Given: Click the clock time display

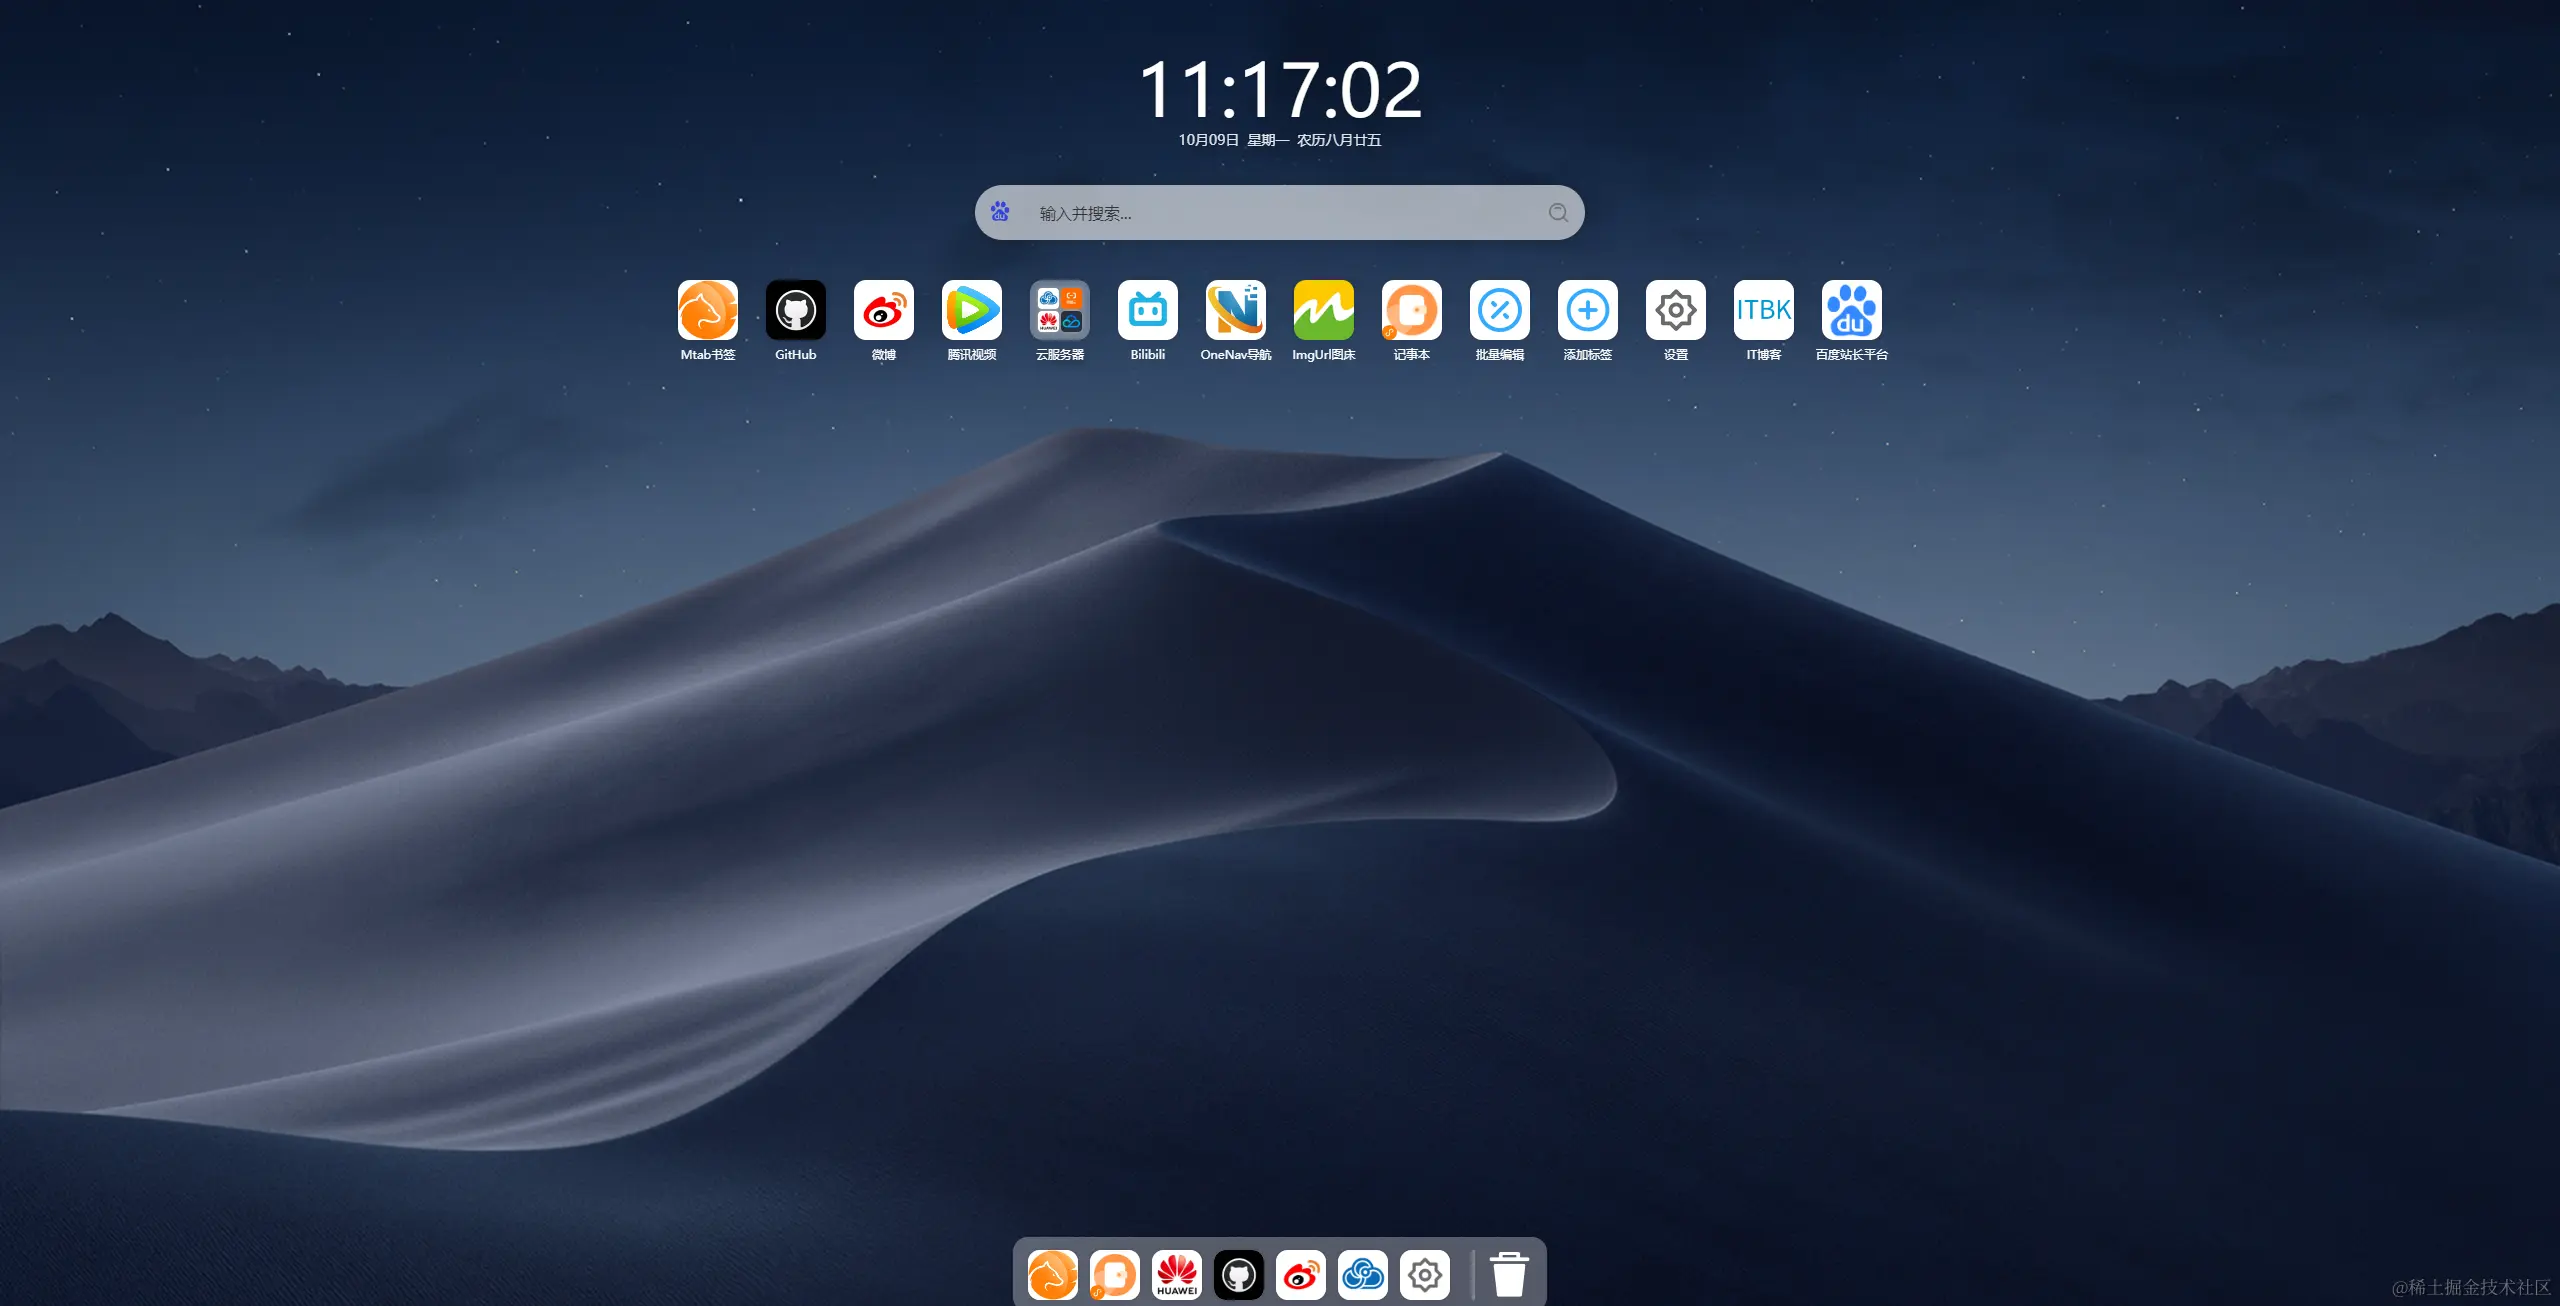Looking at the screenshot, I should pos(1279,90).
